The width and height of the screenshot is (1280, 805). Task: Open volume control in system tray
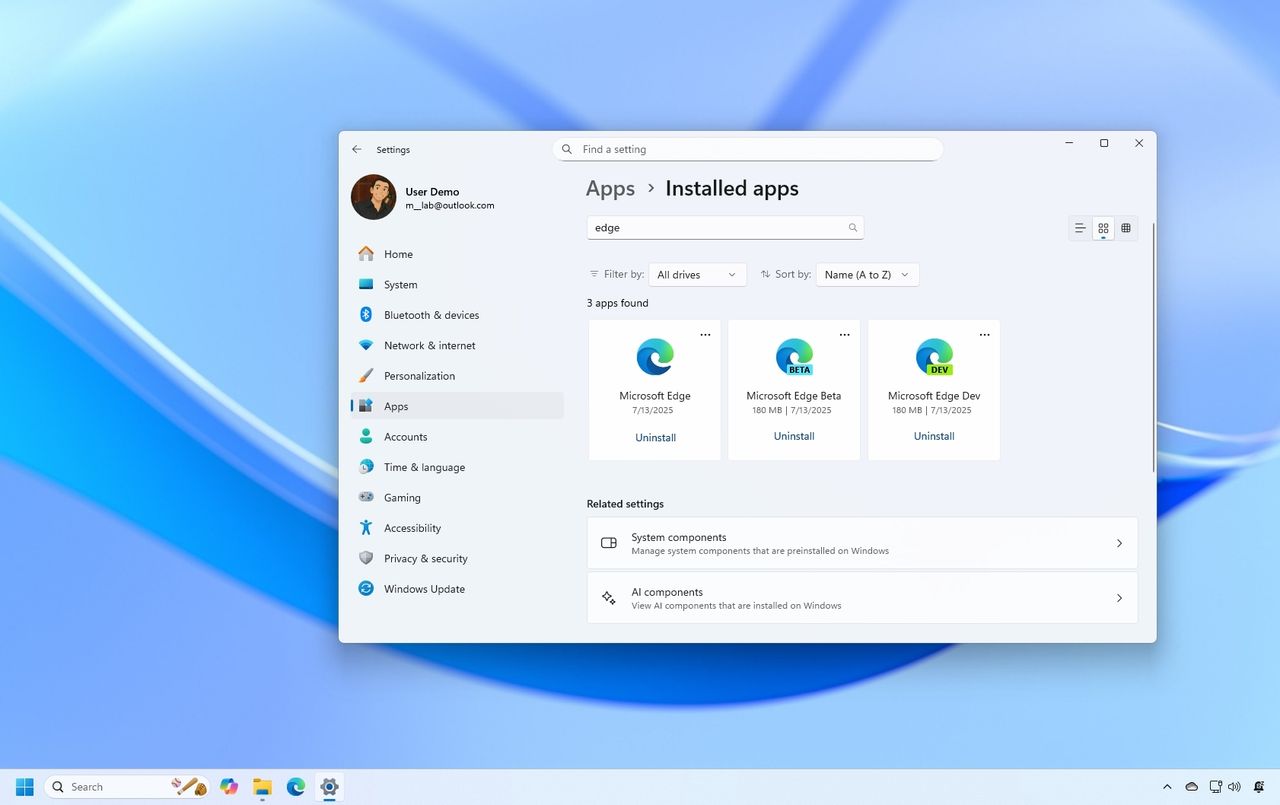point(1234,787)
